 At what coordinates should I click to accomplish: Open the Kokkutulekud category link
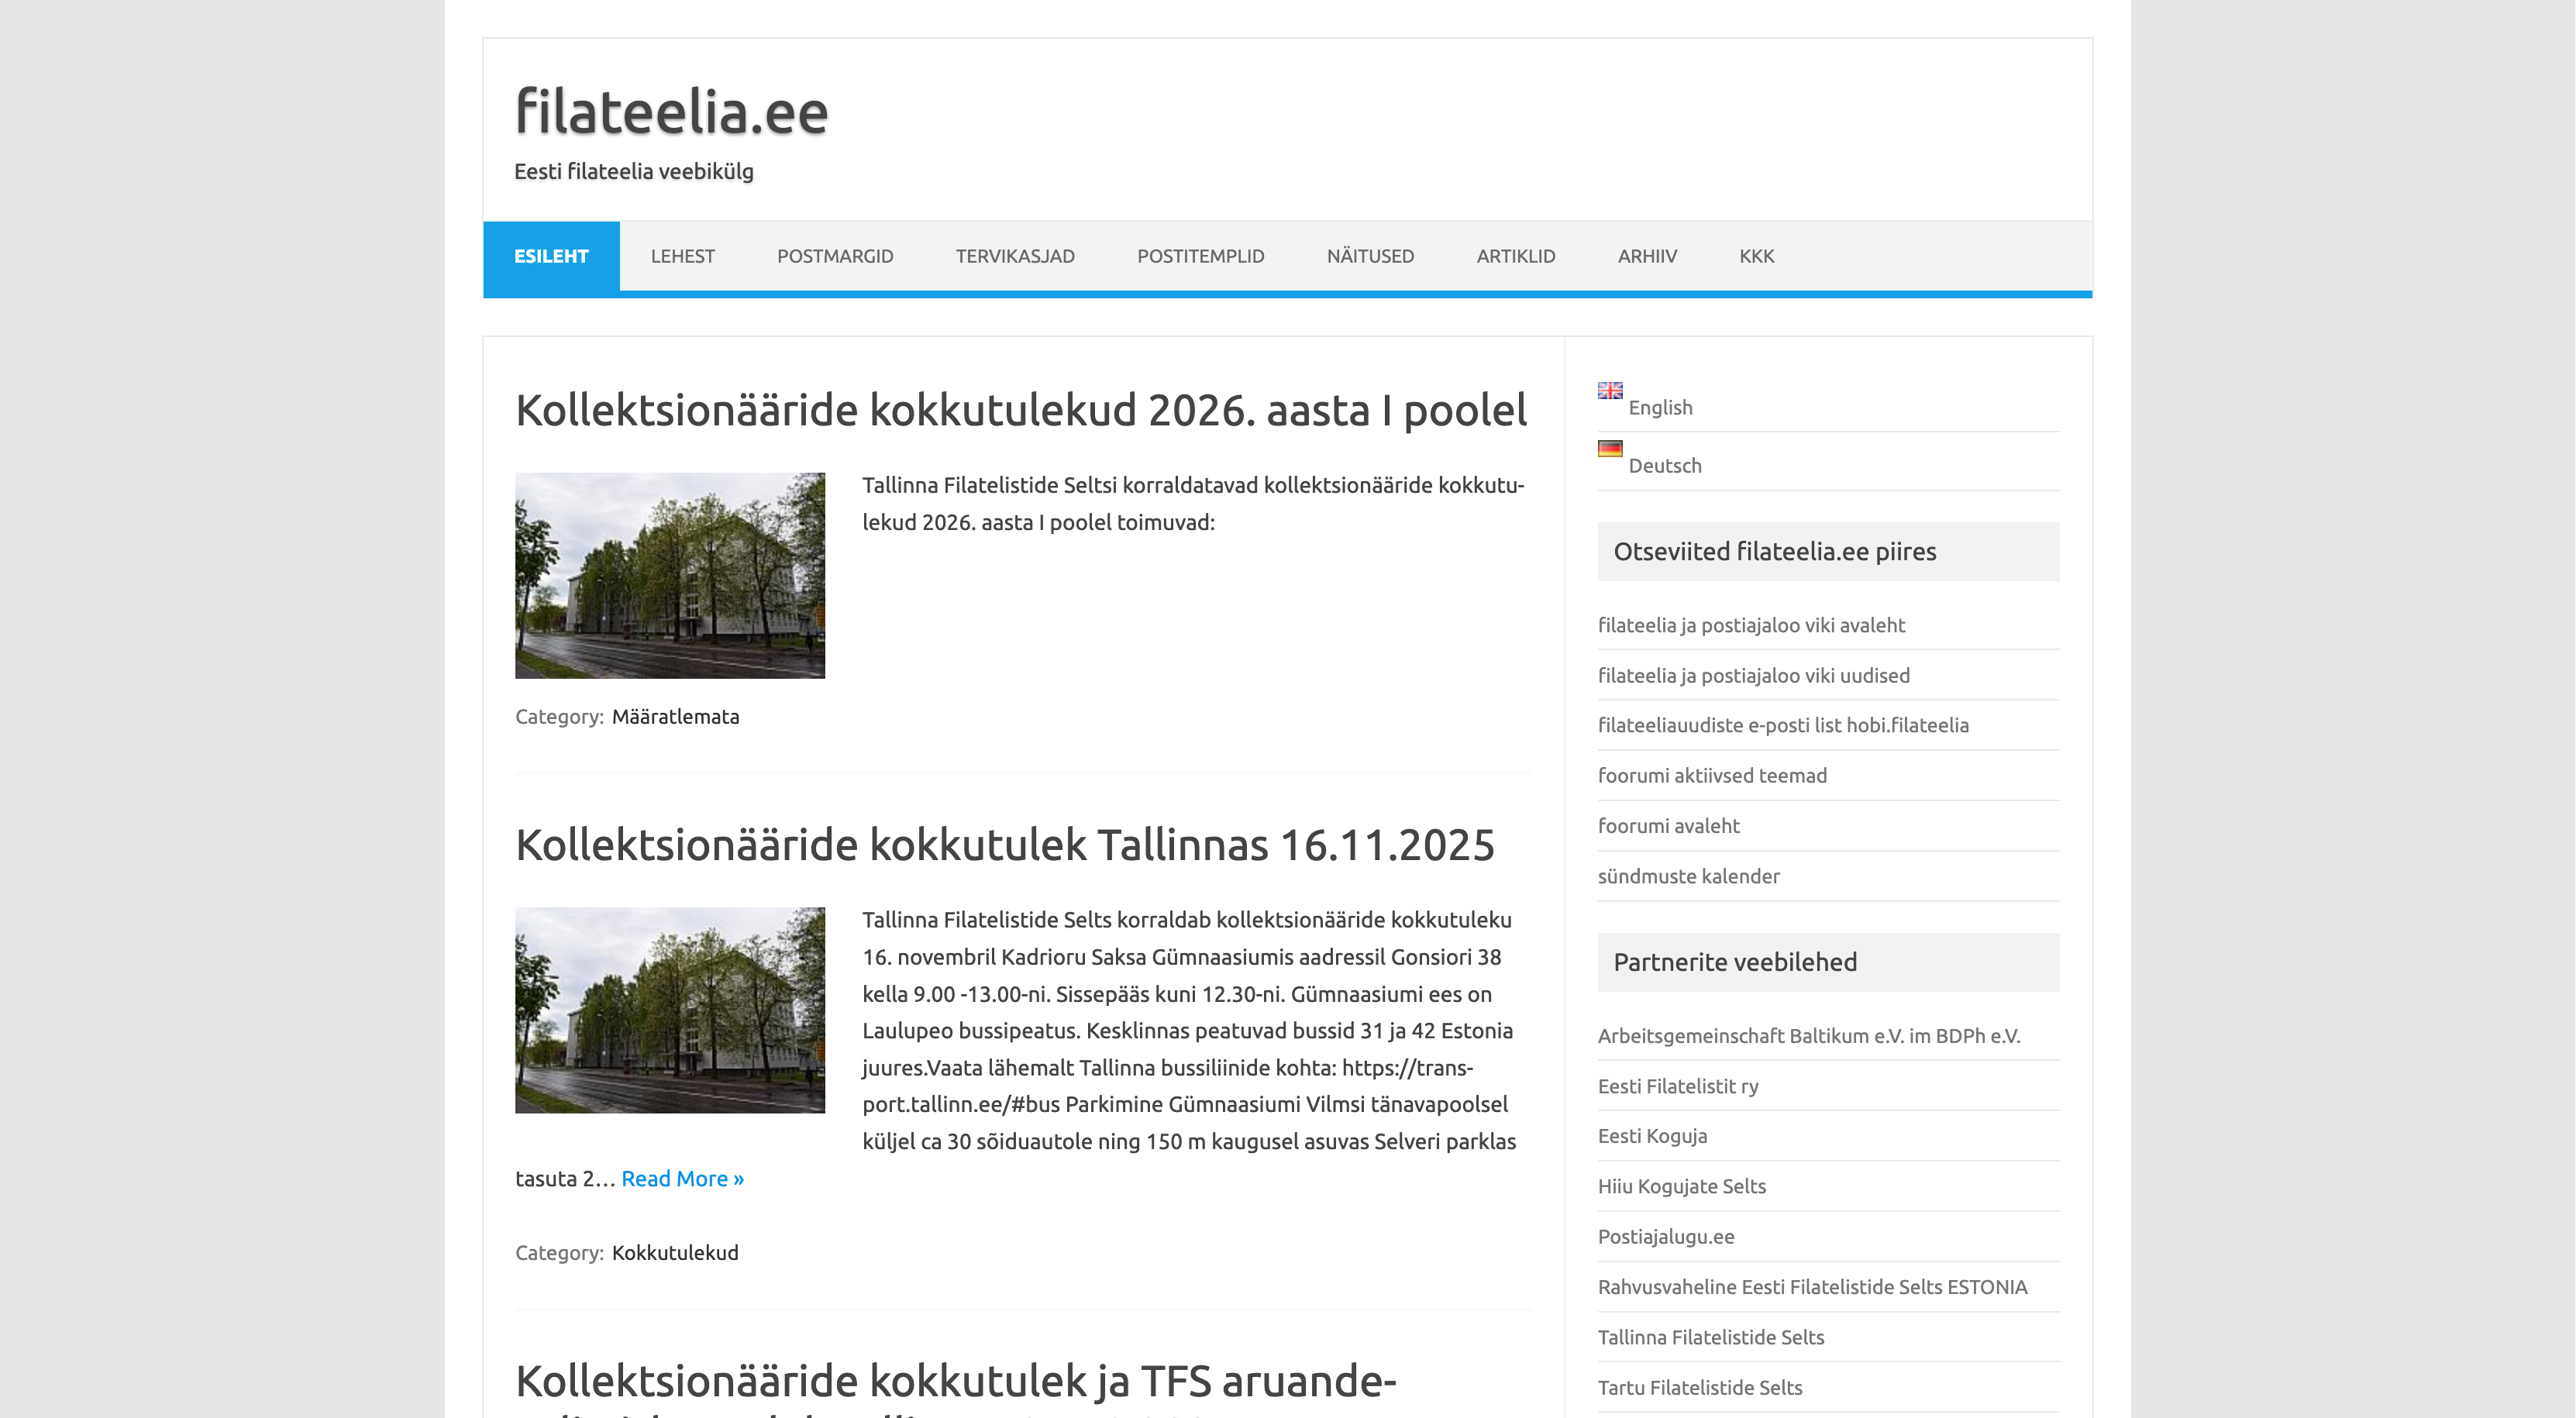point(675,1252)
